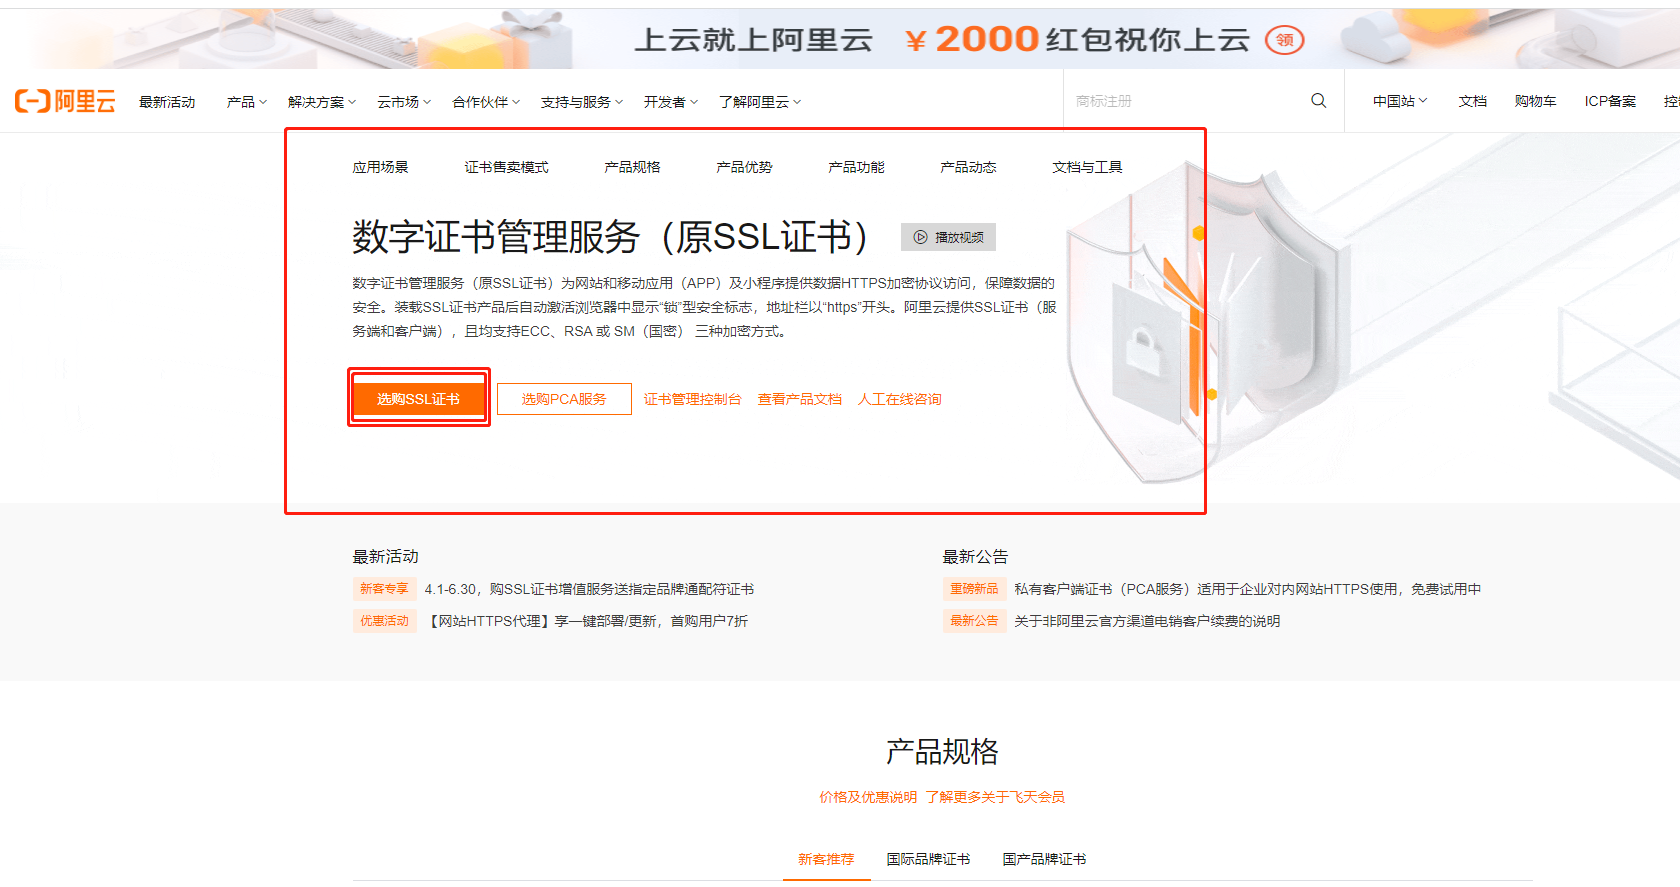Click the 优惠活动 tag

click(x=384, y=621)
